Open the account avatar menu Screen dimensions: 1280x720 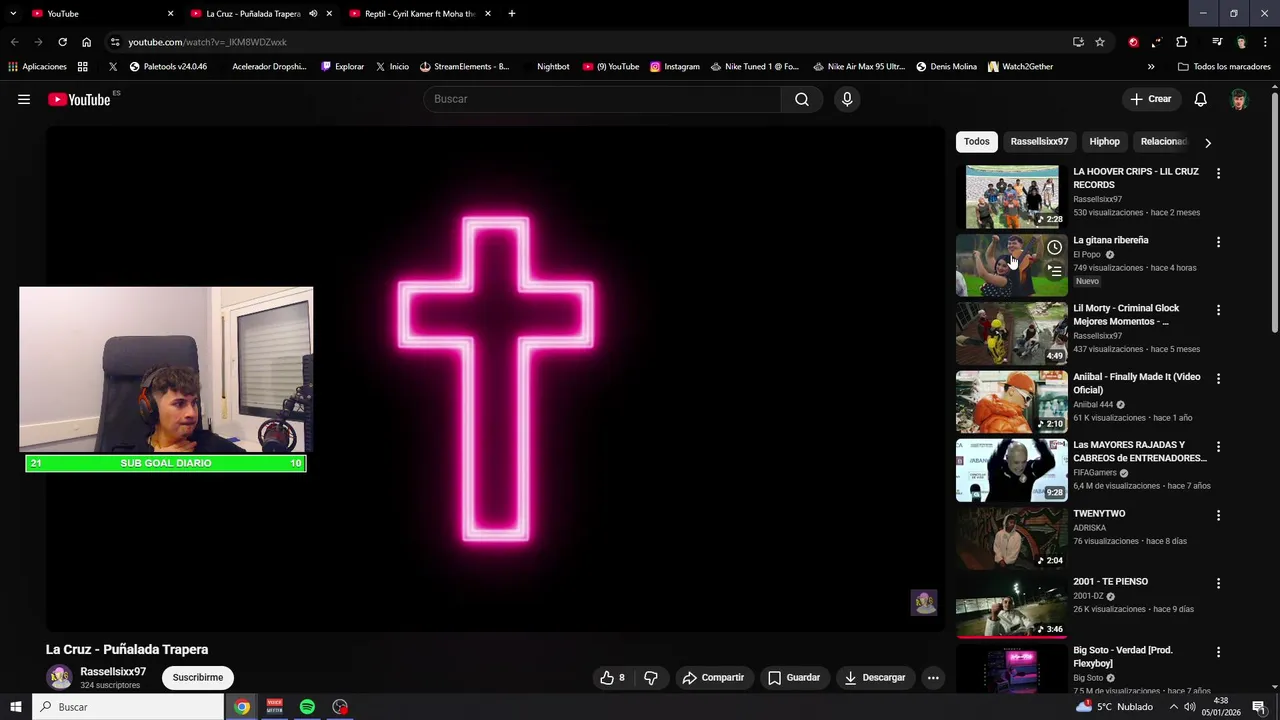click(x=1239, y=99)
